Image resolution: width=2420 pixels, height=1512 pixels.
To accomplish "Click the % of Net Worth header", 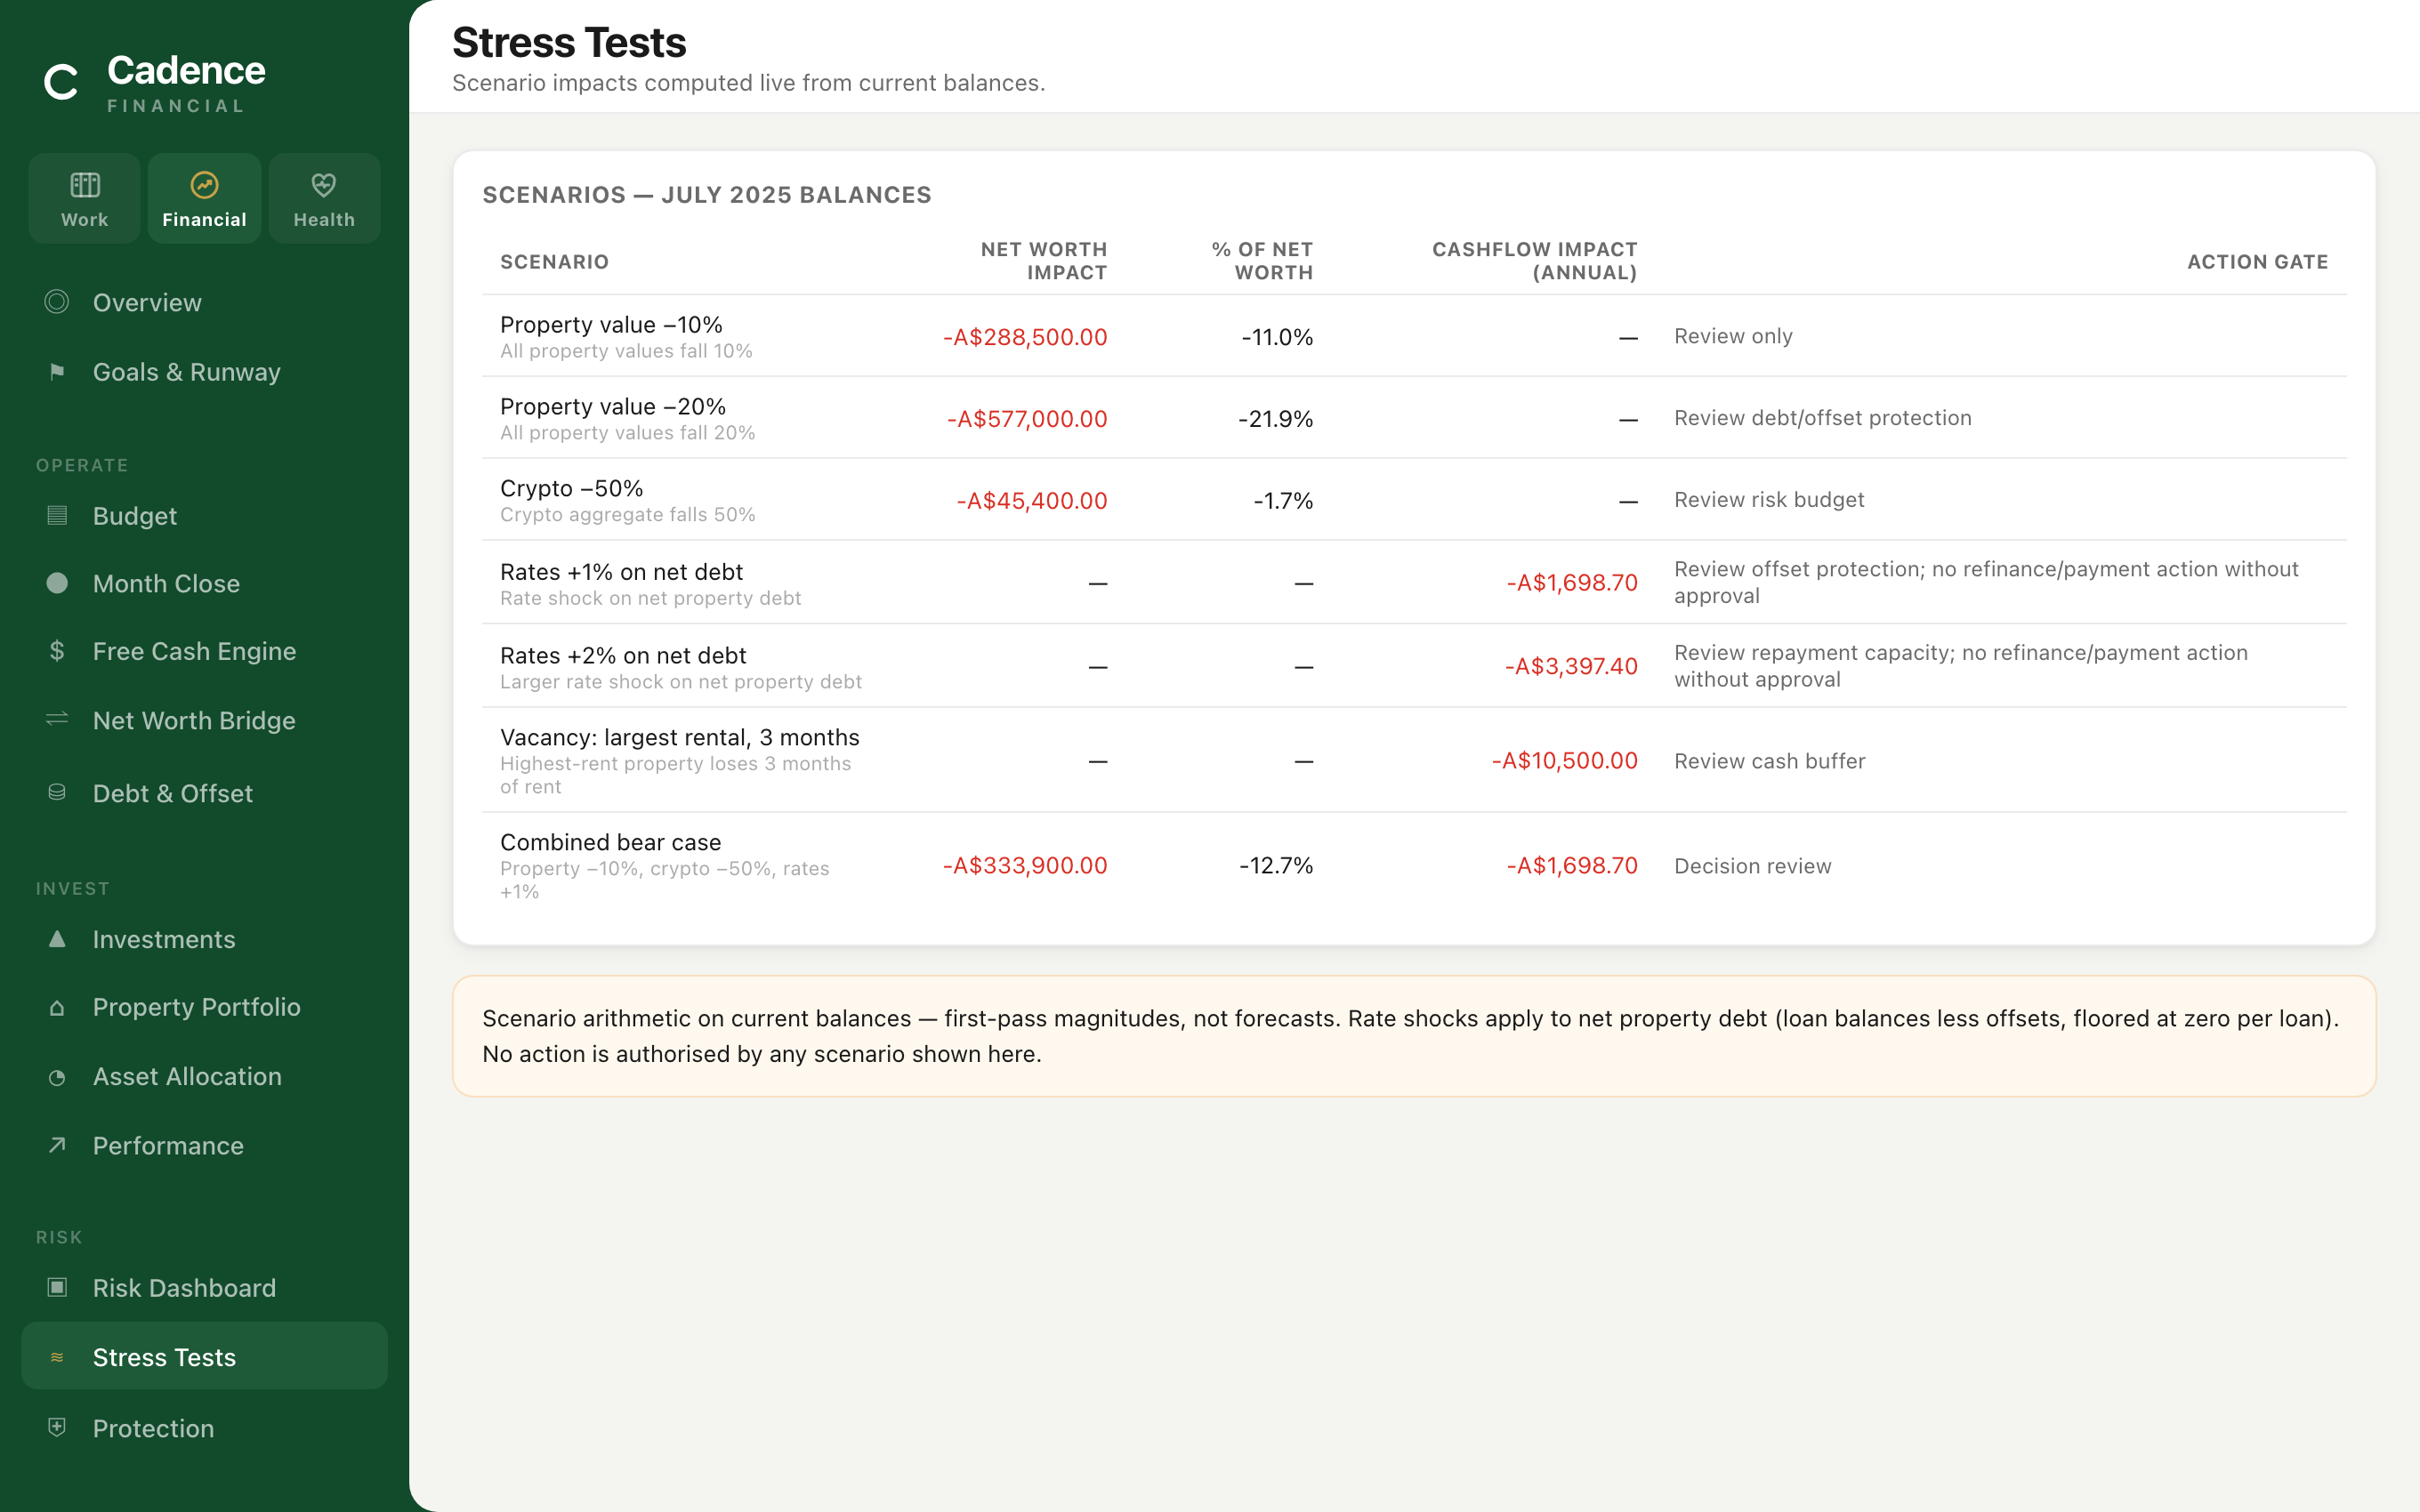I will point(1262,261).
